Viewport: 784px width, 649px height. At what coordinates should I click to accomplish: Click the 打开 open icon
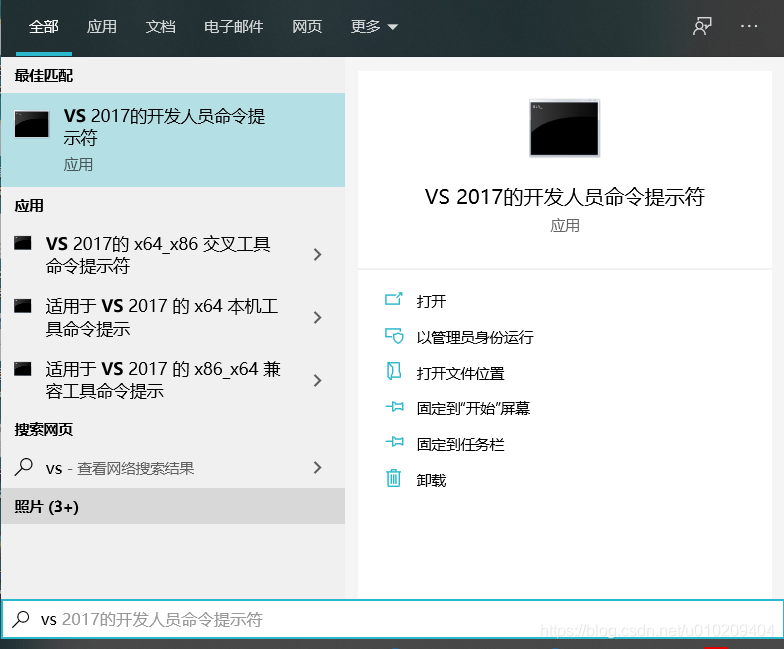coord(394,300)
